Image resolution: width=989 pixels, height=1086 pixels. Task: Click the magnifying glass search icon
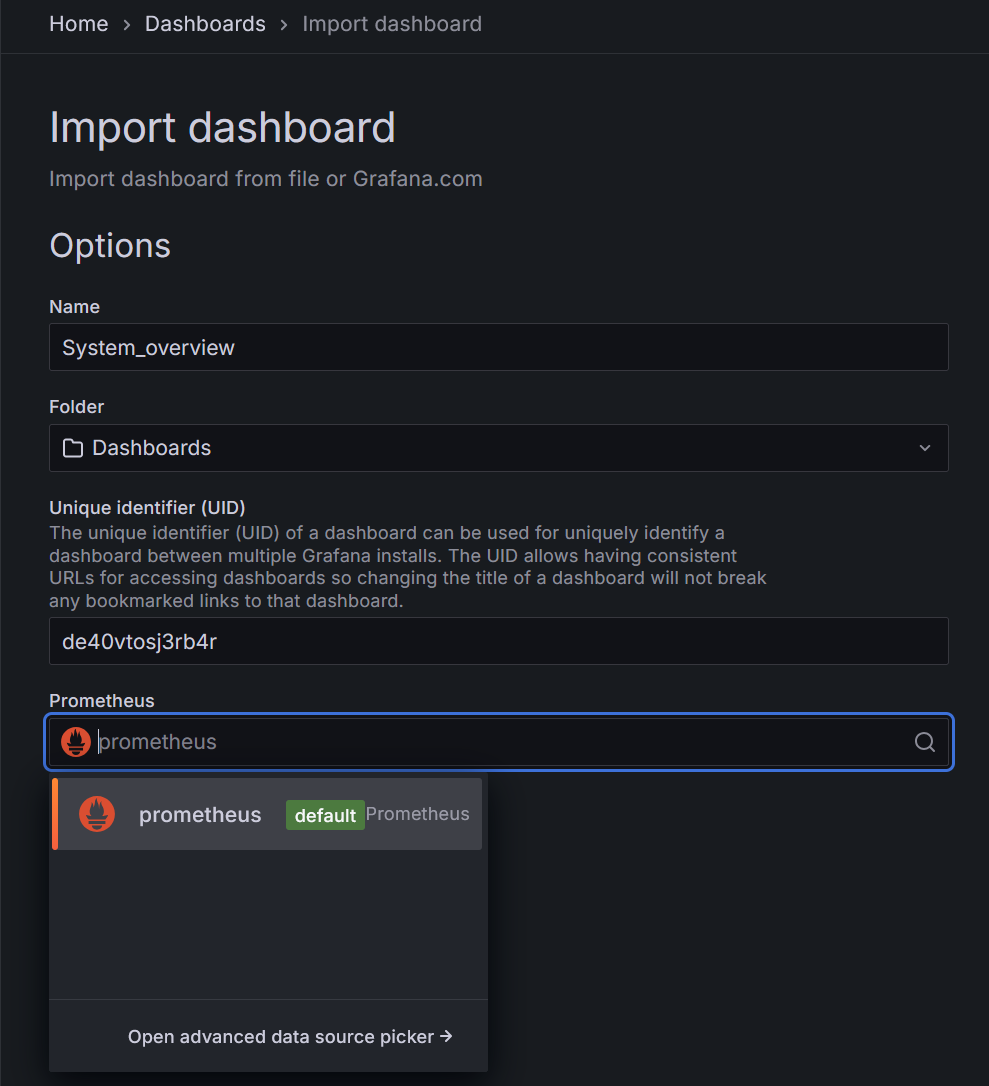tap(924, 742)
